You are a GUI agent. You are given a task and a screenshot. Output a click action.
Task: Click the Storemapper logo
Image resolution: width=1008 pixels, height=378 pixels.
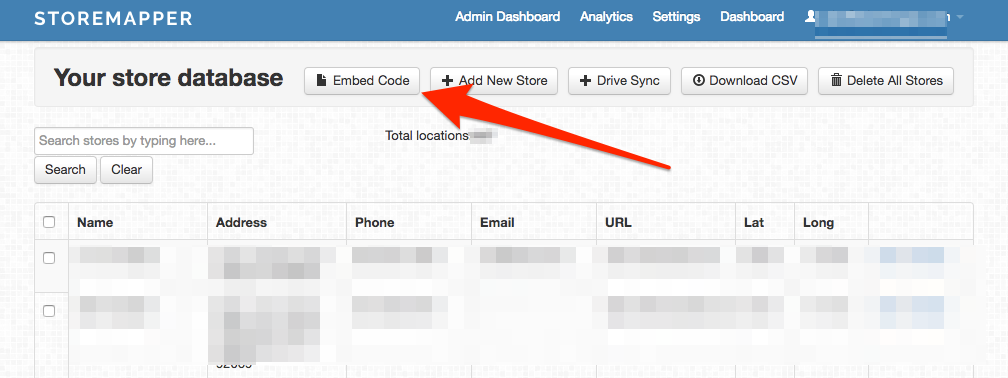[x=113, y=18]
